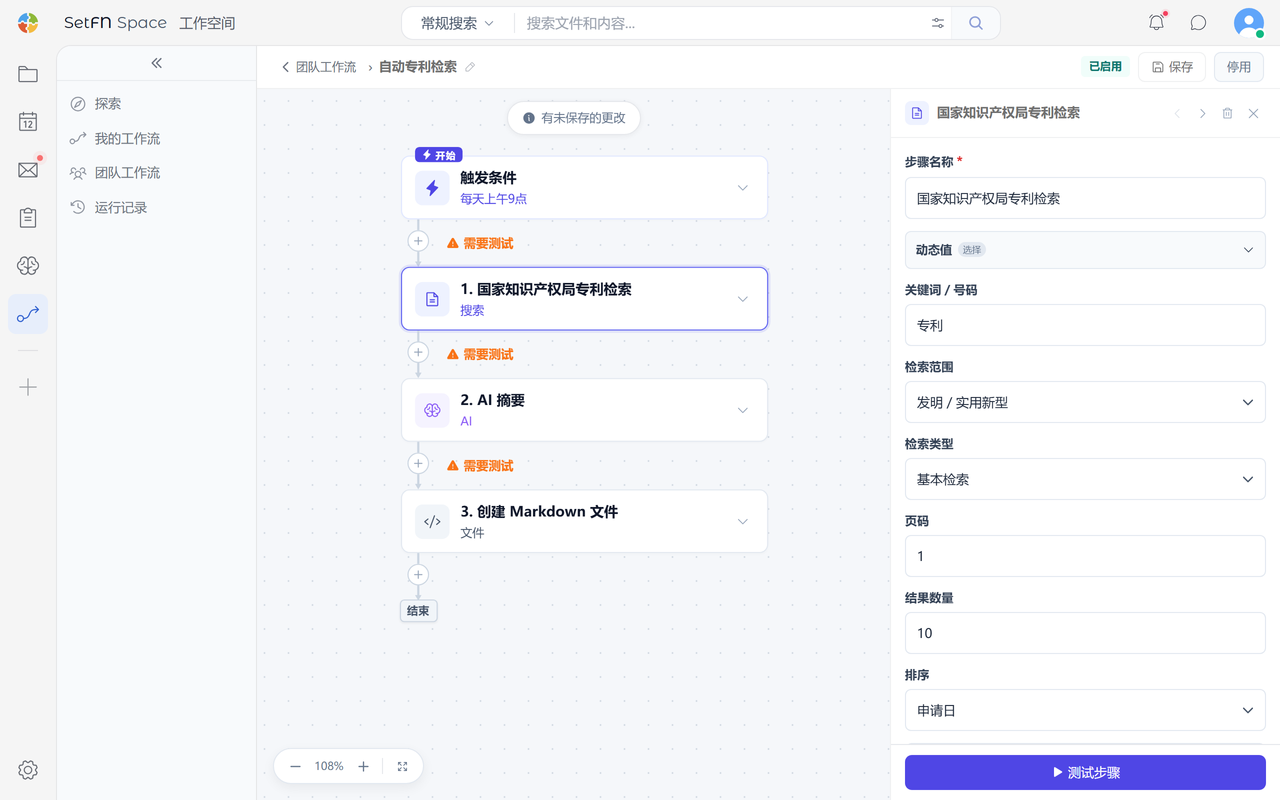Image resolution: width=1280 pixels, height=800 pixels.
Task: Open the 常规搜索 search type dropdown
Action: 458,23
